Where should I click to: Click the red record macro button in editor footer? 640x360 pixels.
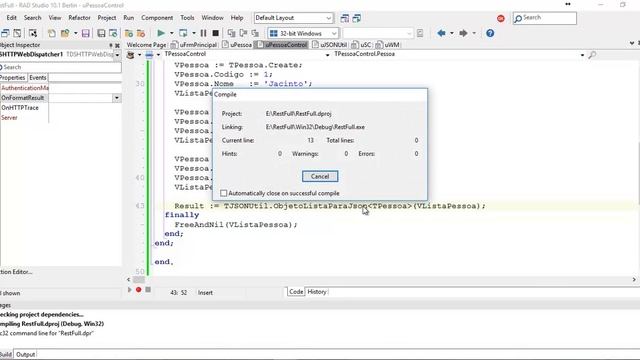(x=138, y=289)
